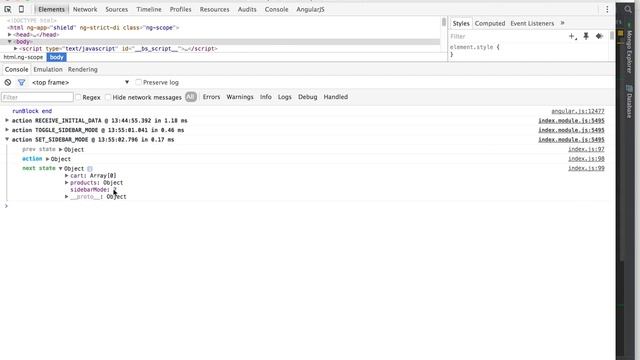Expand action Object arrow
Viewport: 640px width, 360px height.
(x=47, y=159)
